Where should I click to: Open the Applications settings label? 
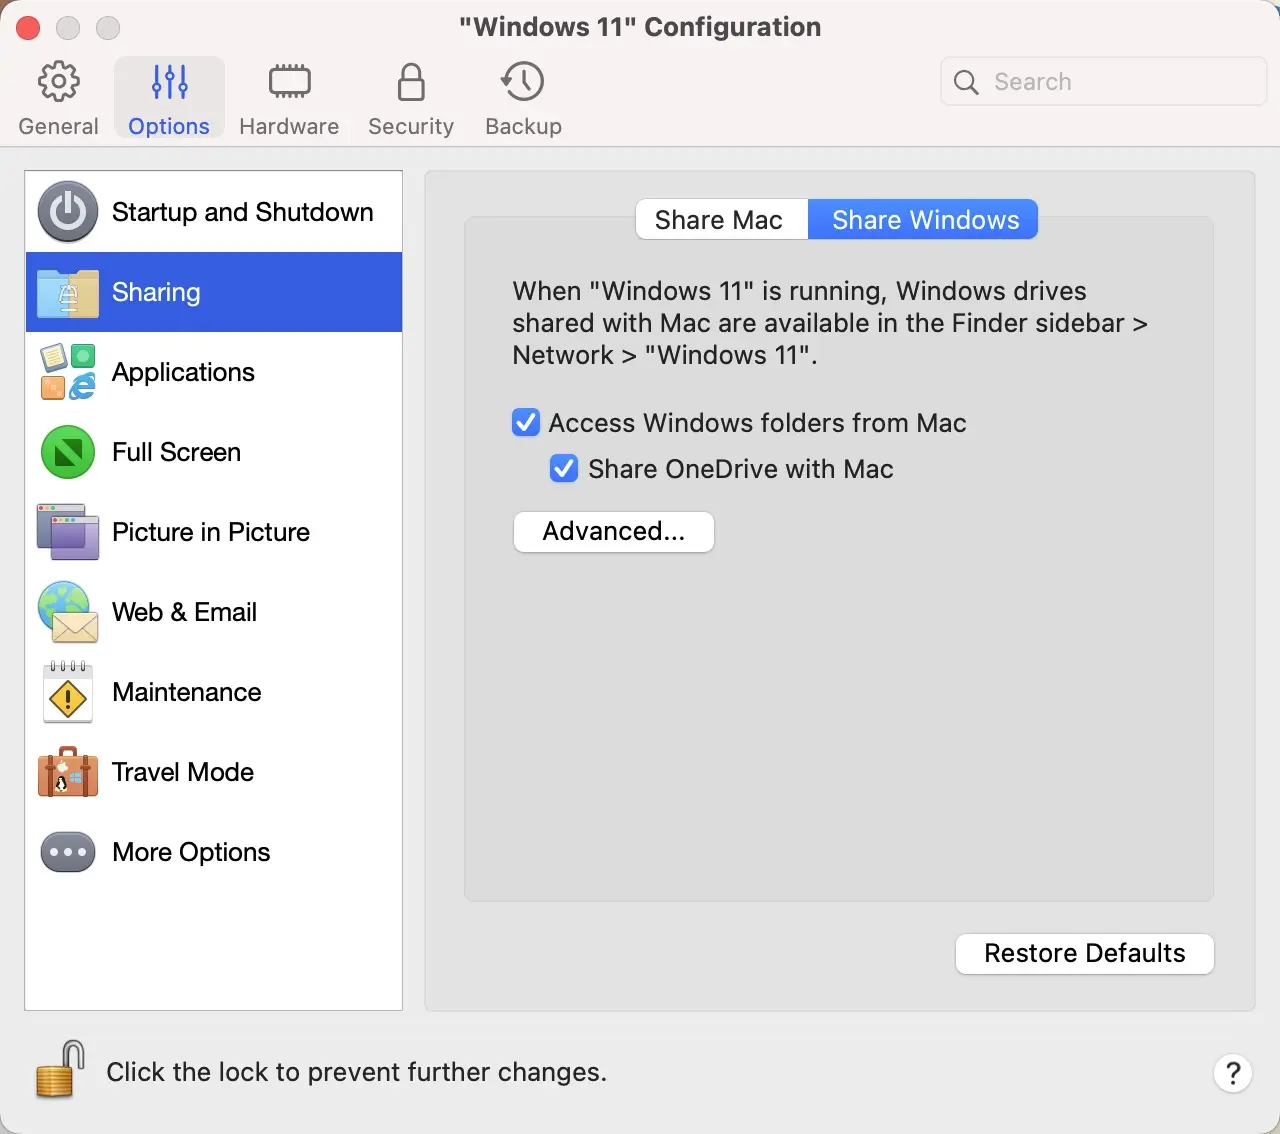point(183,372)
